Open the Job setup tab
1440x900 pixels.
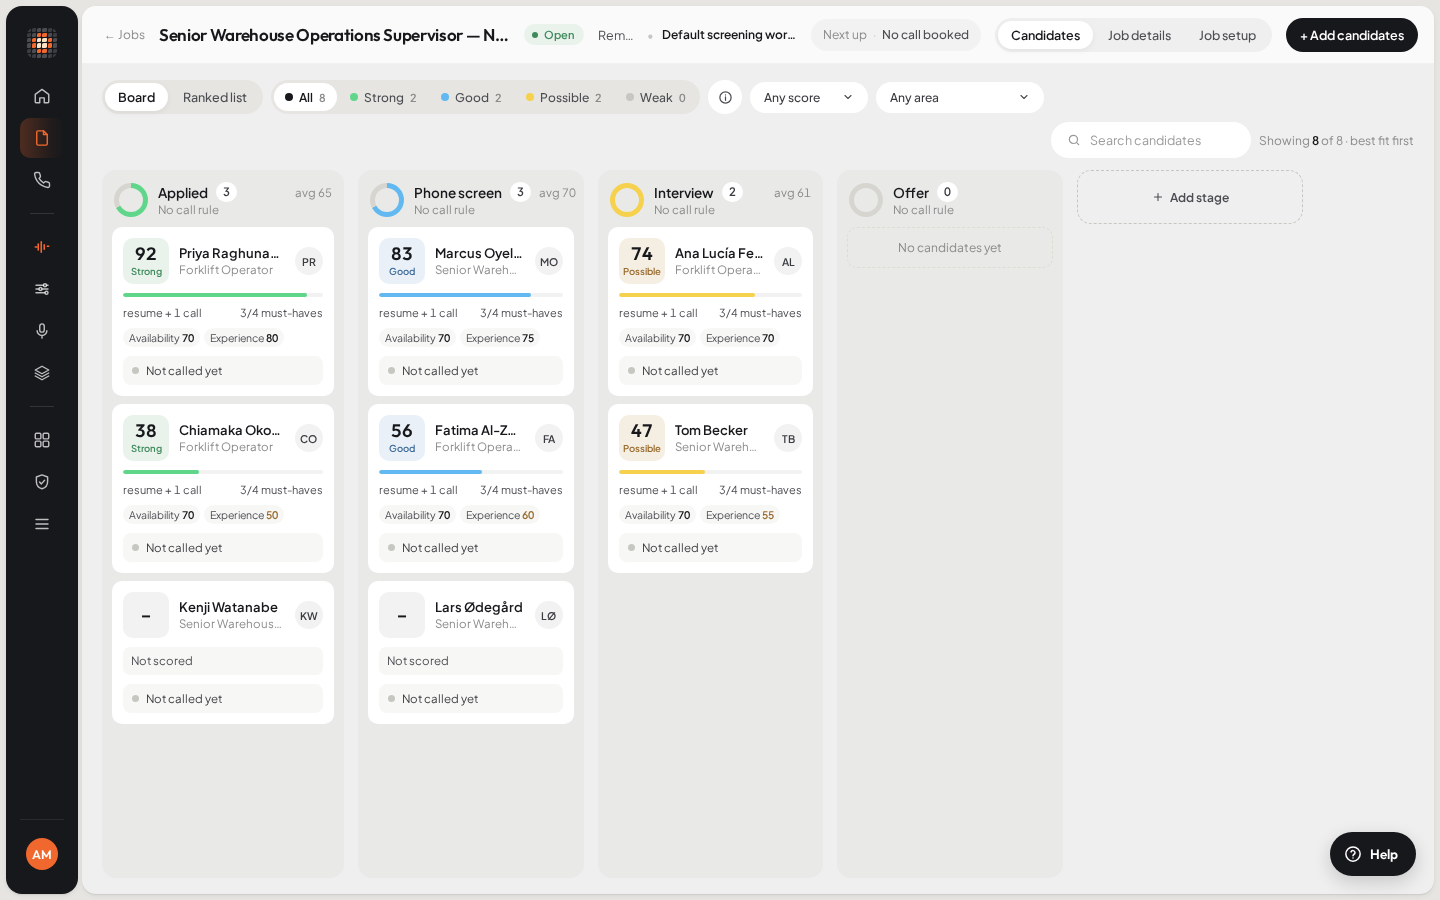[x=1227, y=35]
